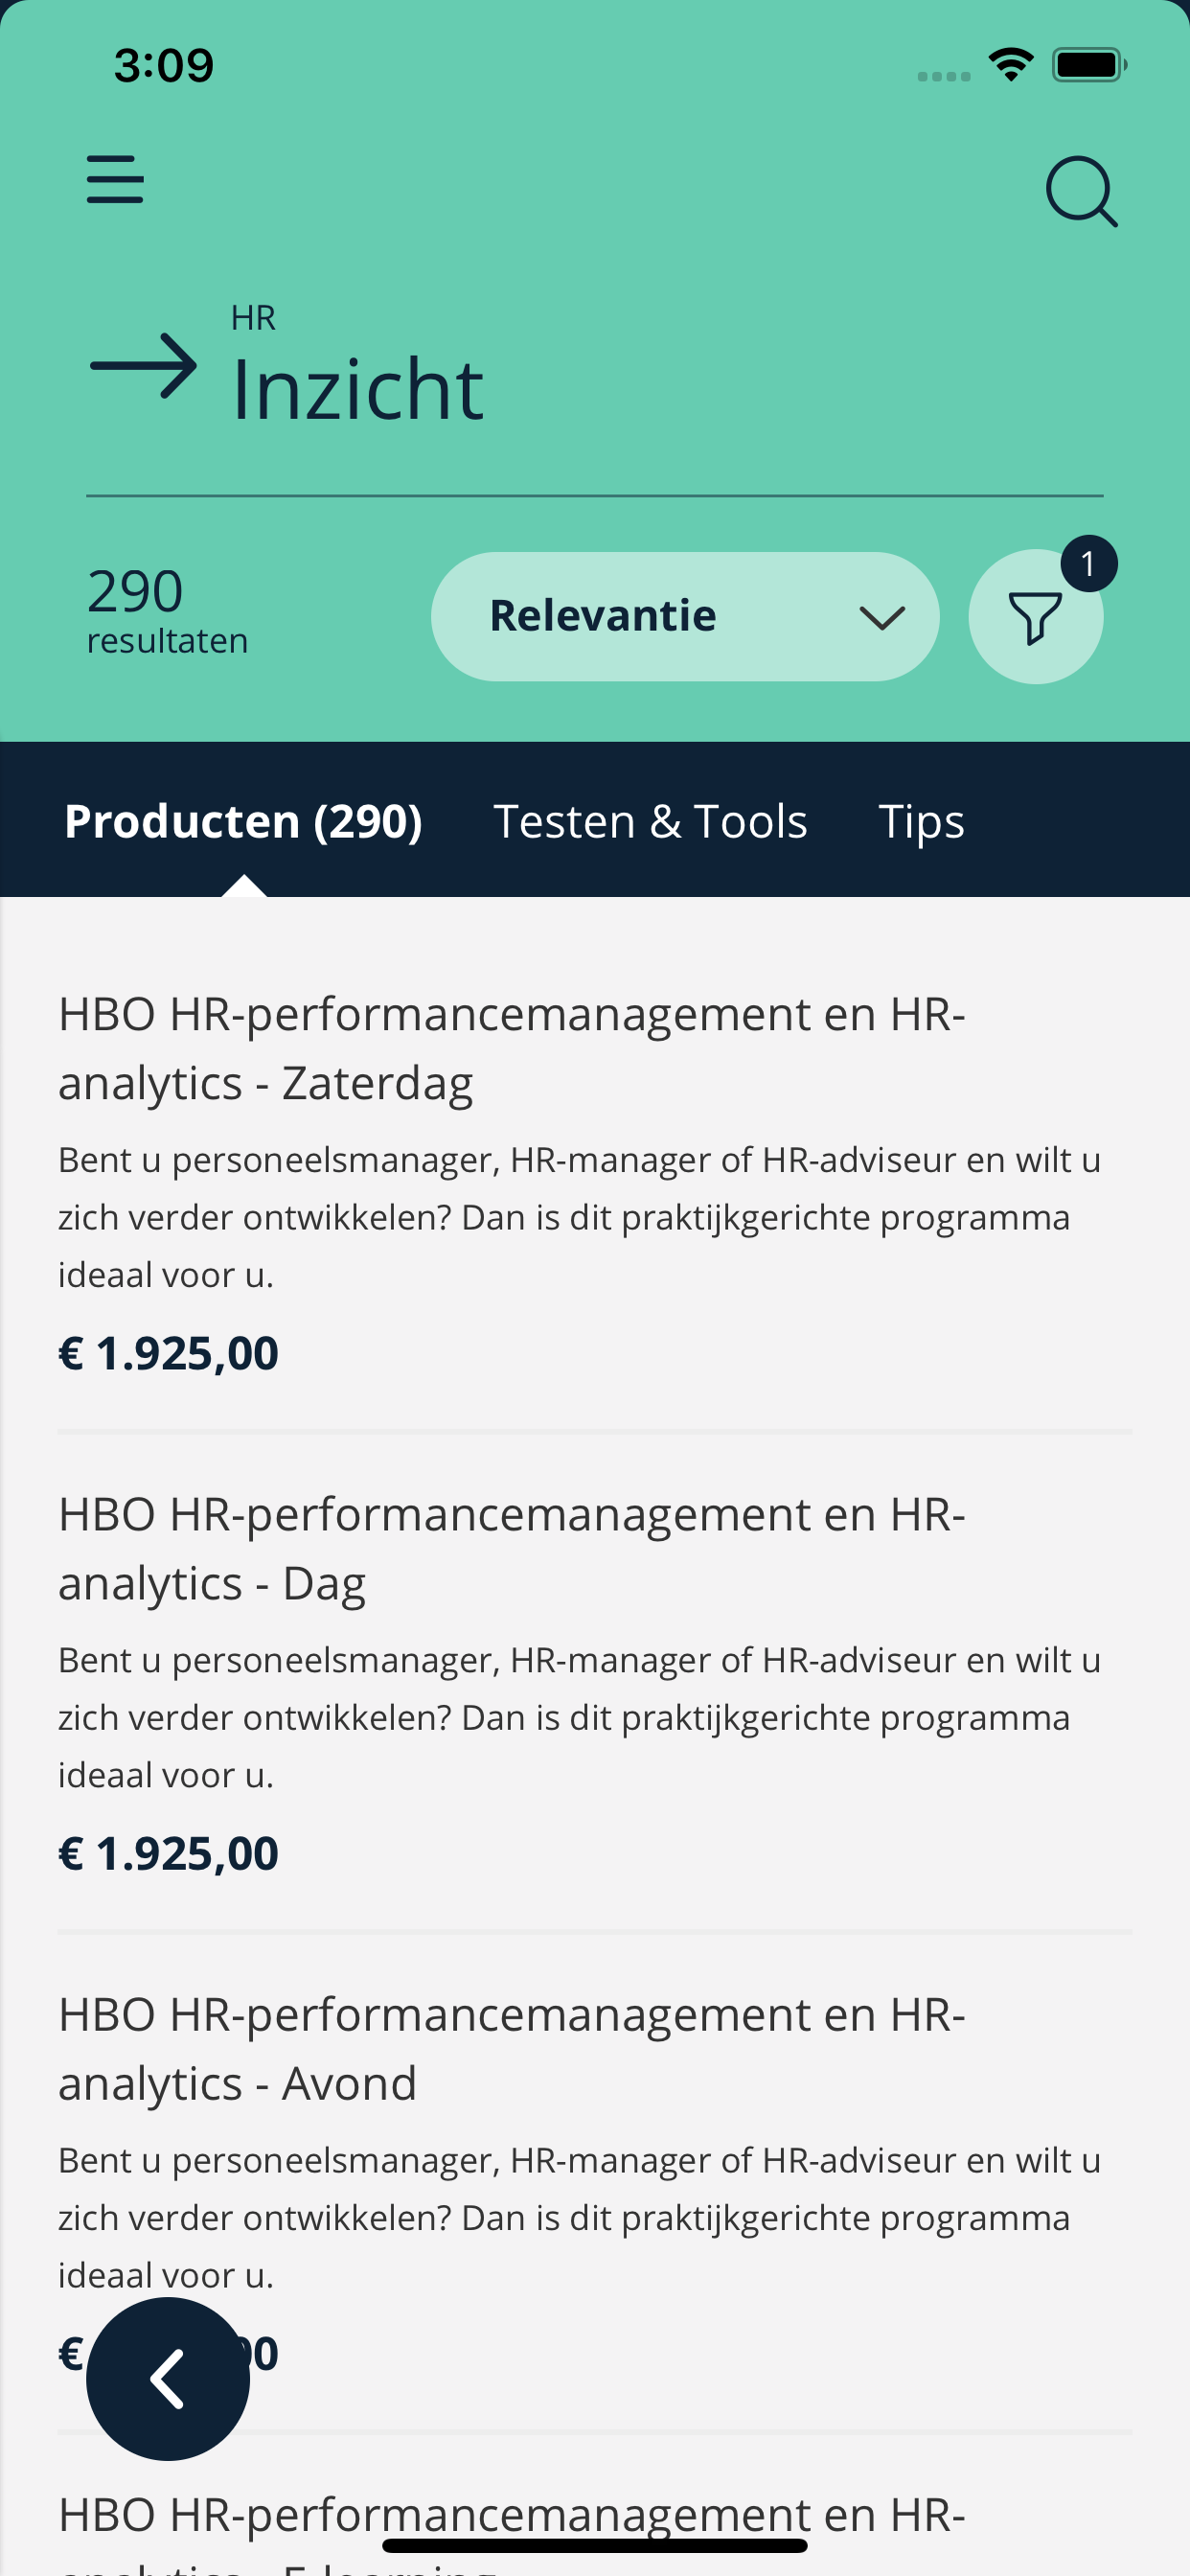Open the filter funnel button

1034,618
